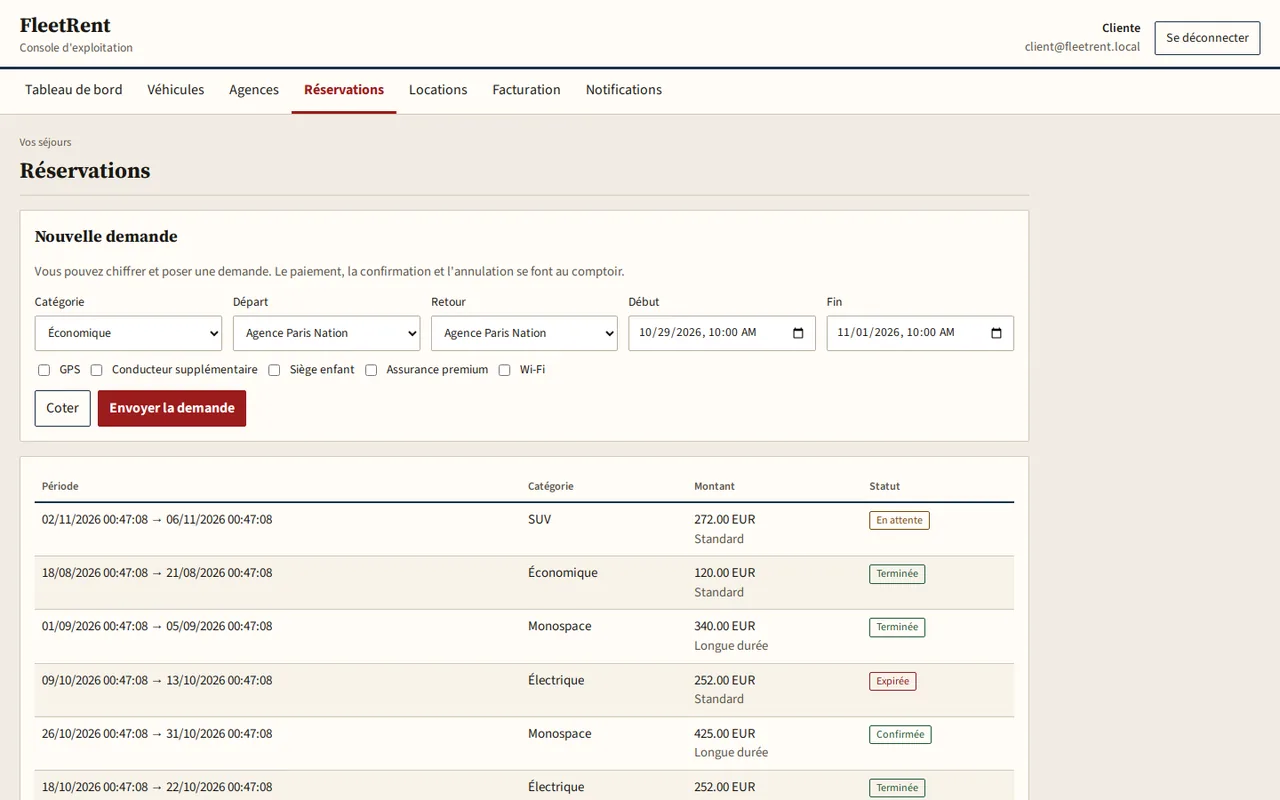The image size is (1280, 800).
Task: Submit with Envoyer la demande button
Action: click(x=172, y=408)
